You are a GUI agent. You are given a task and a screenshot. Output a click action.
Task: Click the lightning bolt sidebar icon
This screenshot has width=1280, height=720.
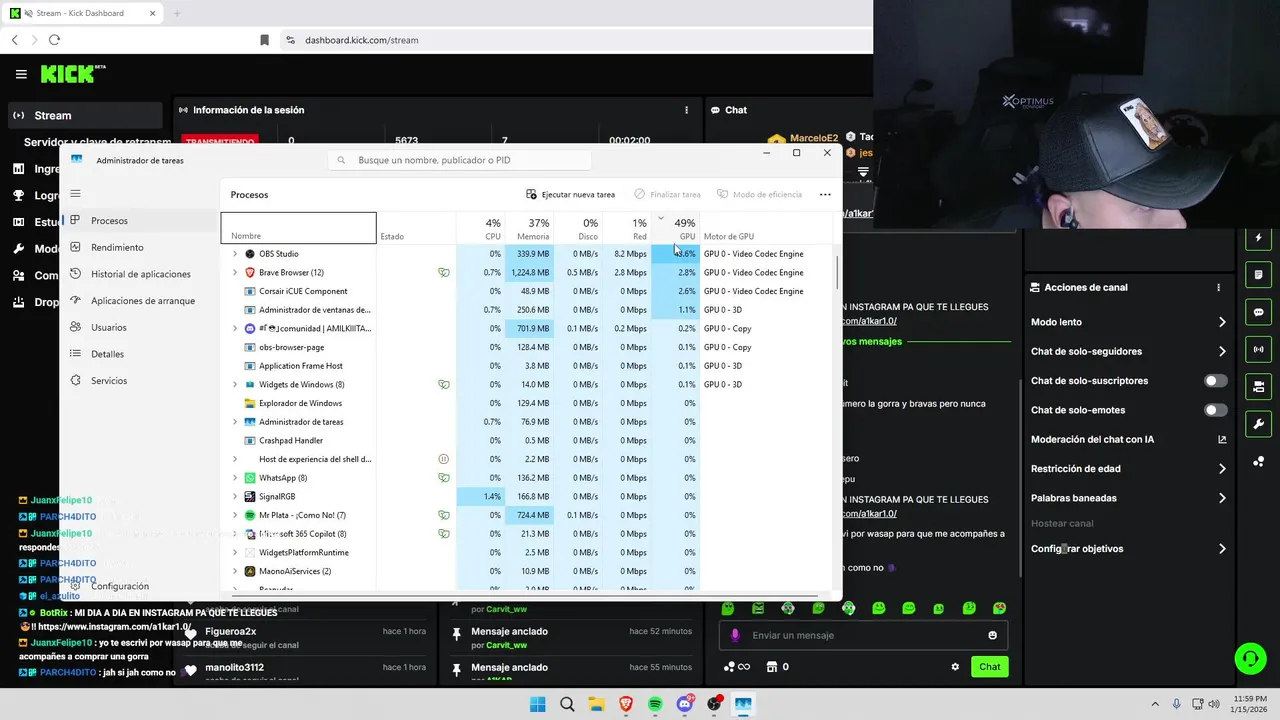point(1258,238)
